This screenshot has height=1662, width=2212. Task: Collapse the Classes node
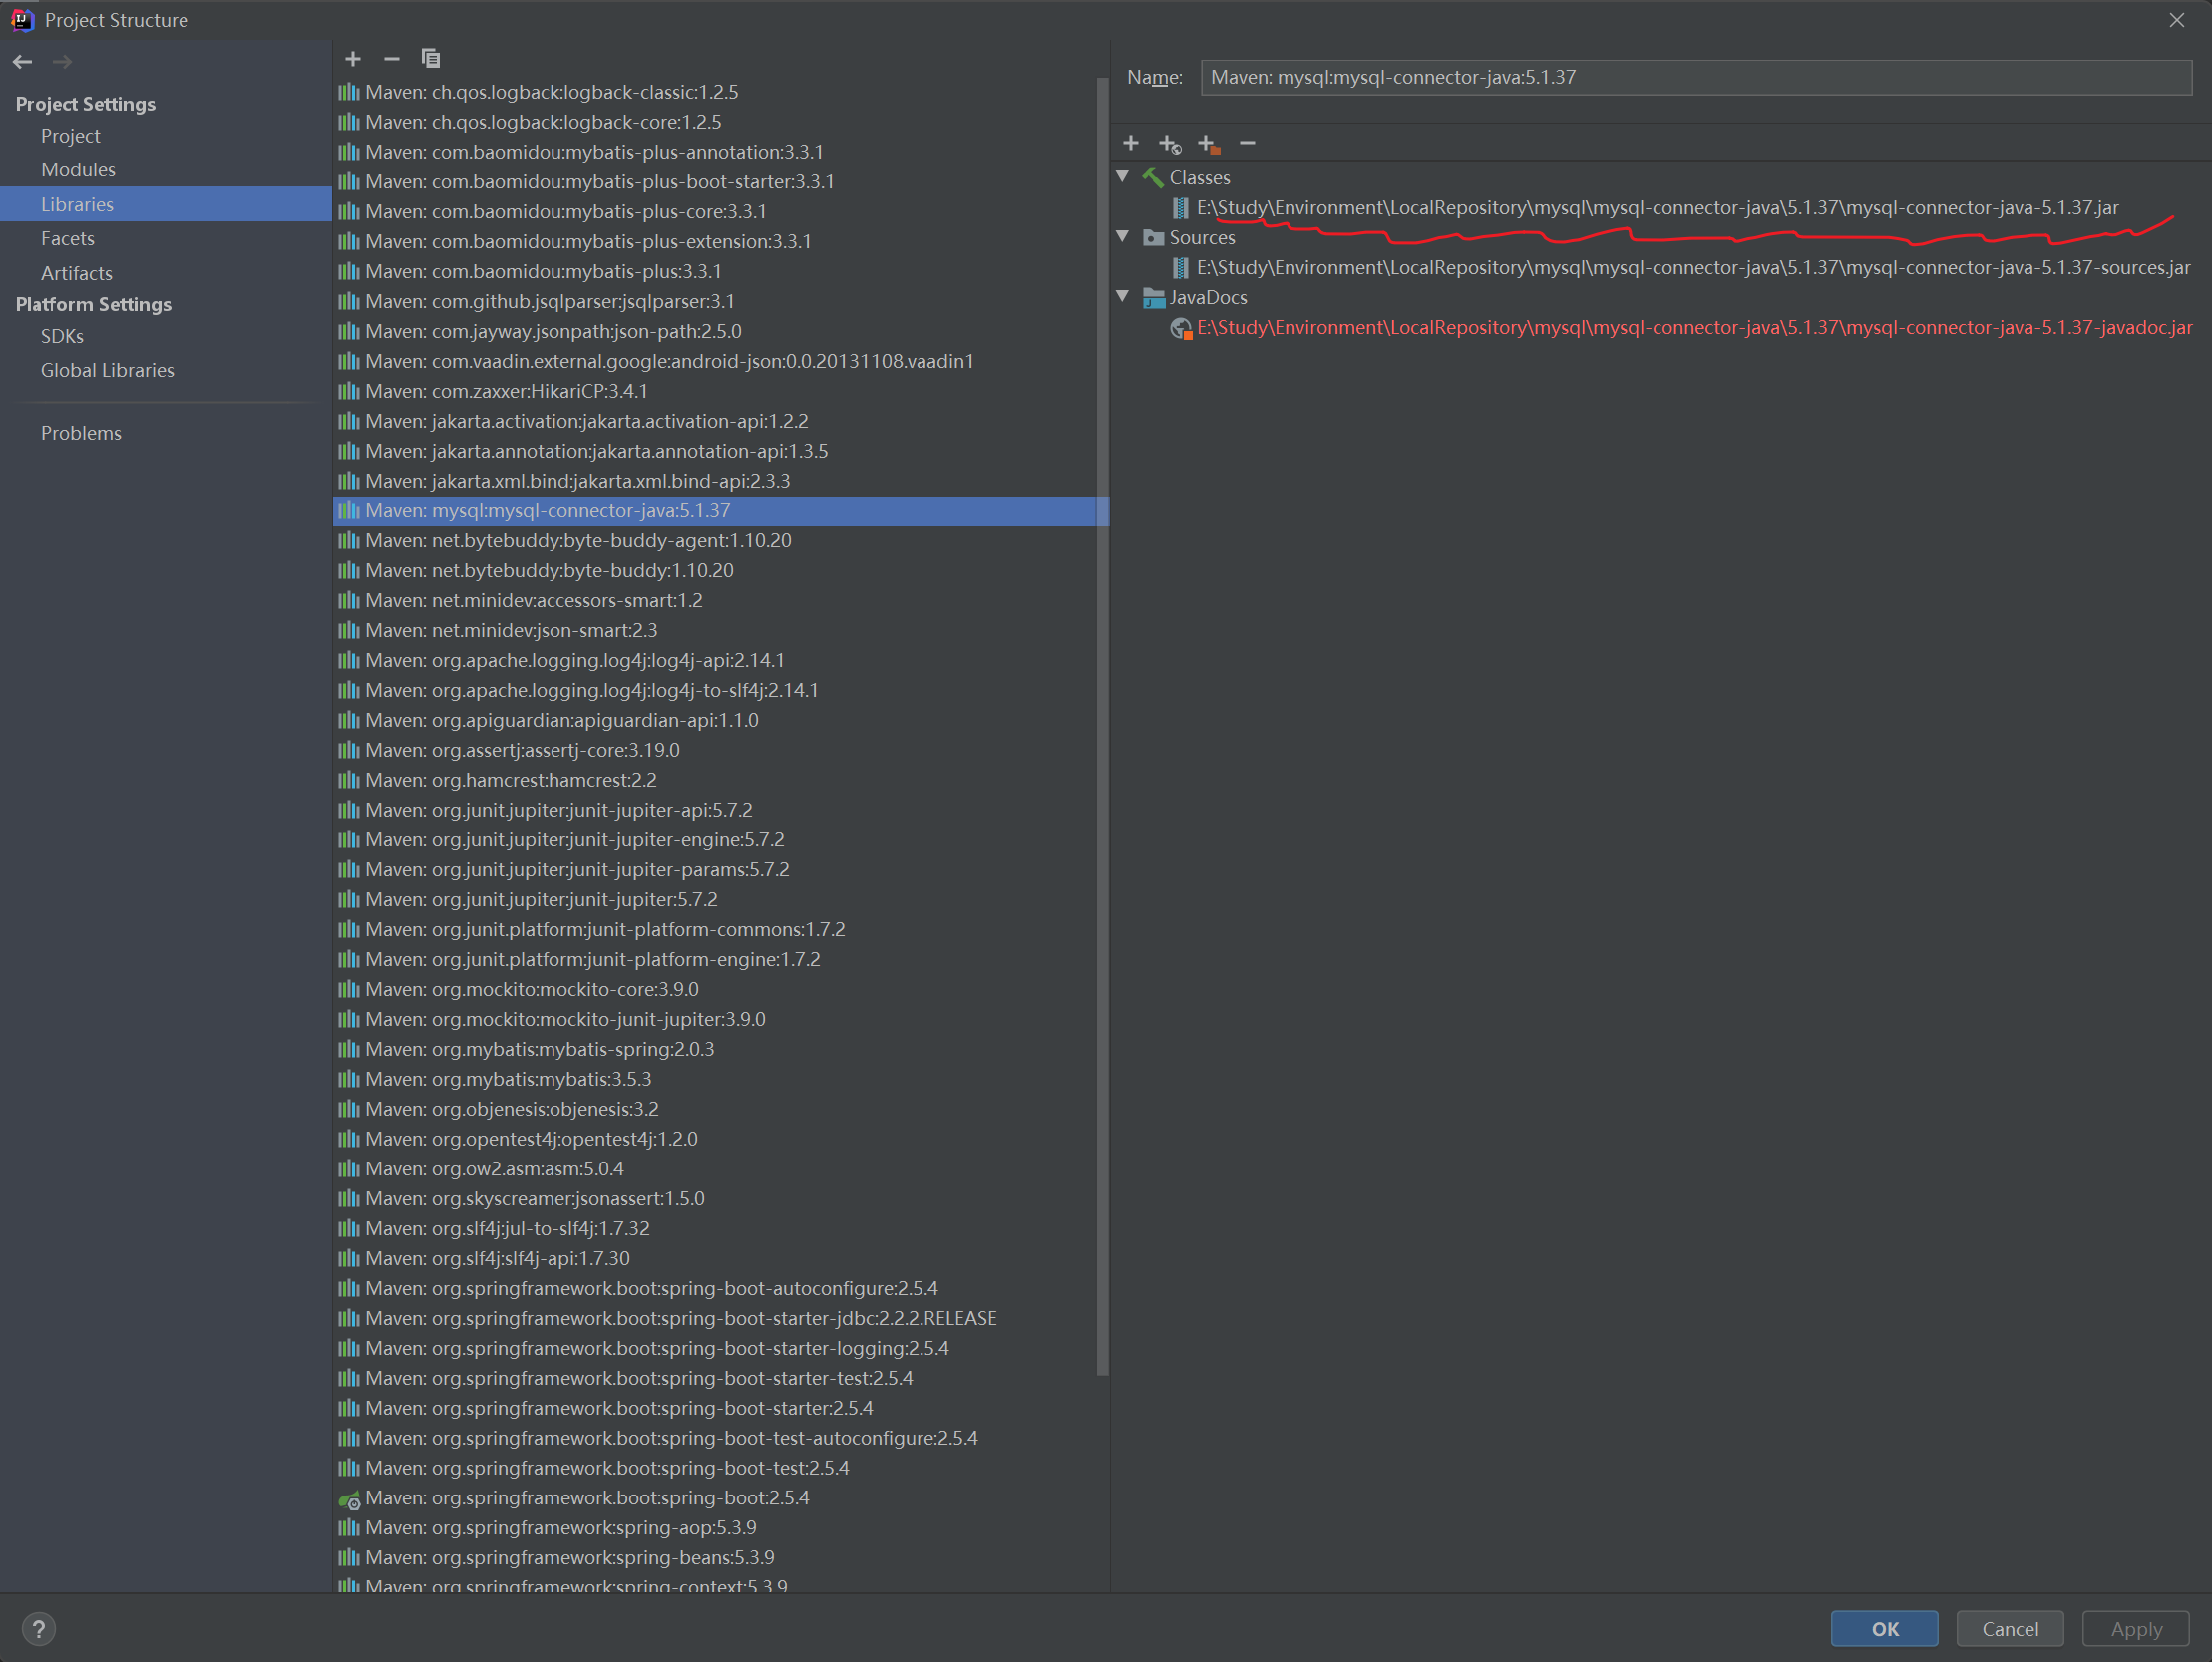tap(1123, 177)
